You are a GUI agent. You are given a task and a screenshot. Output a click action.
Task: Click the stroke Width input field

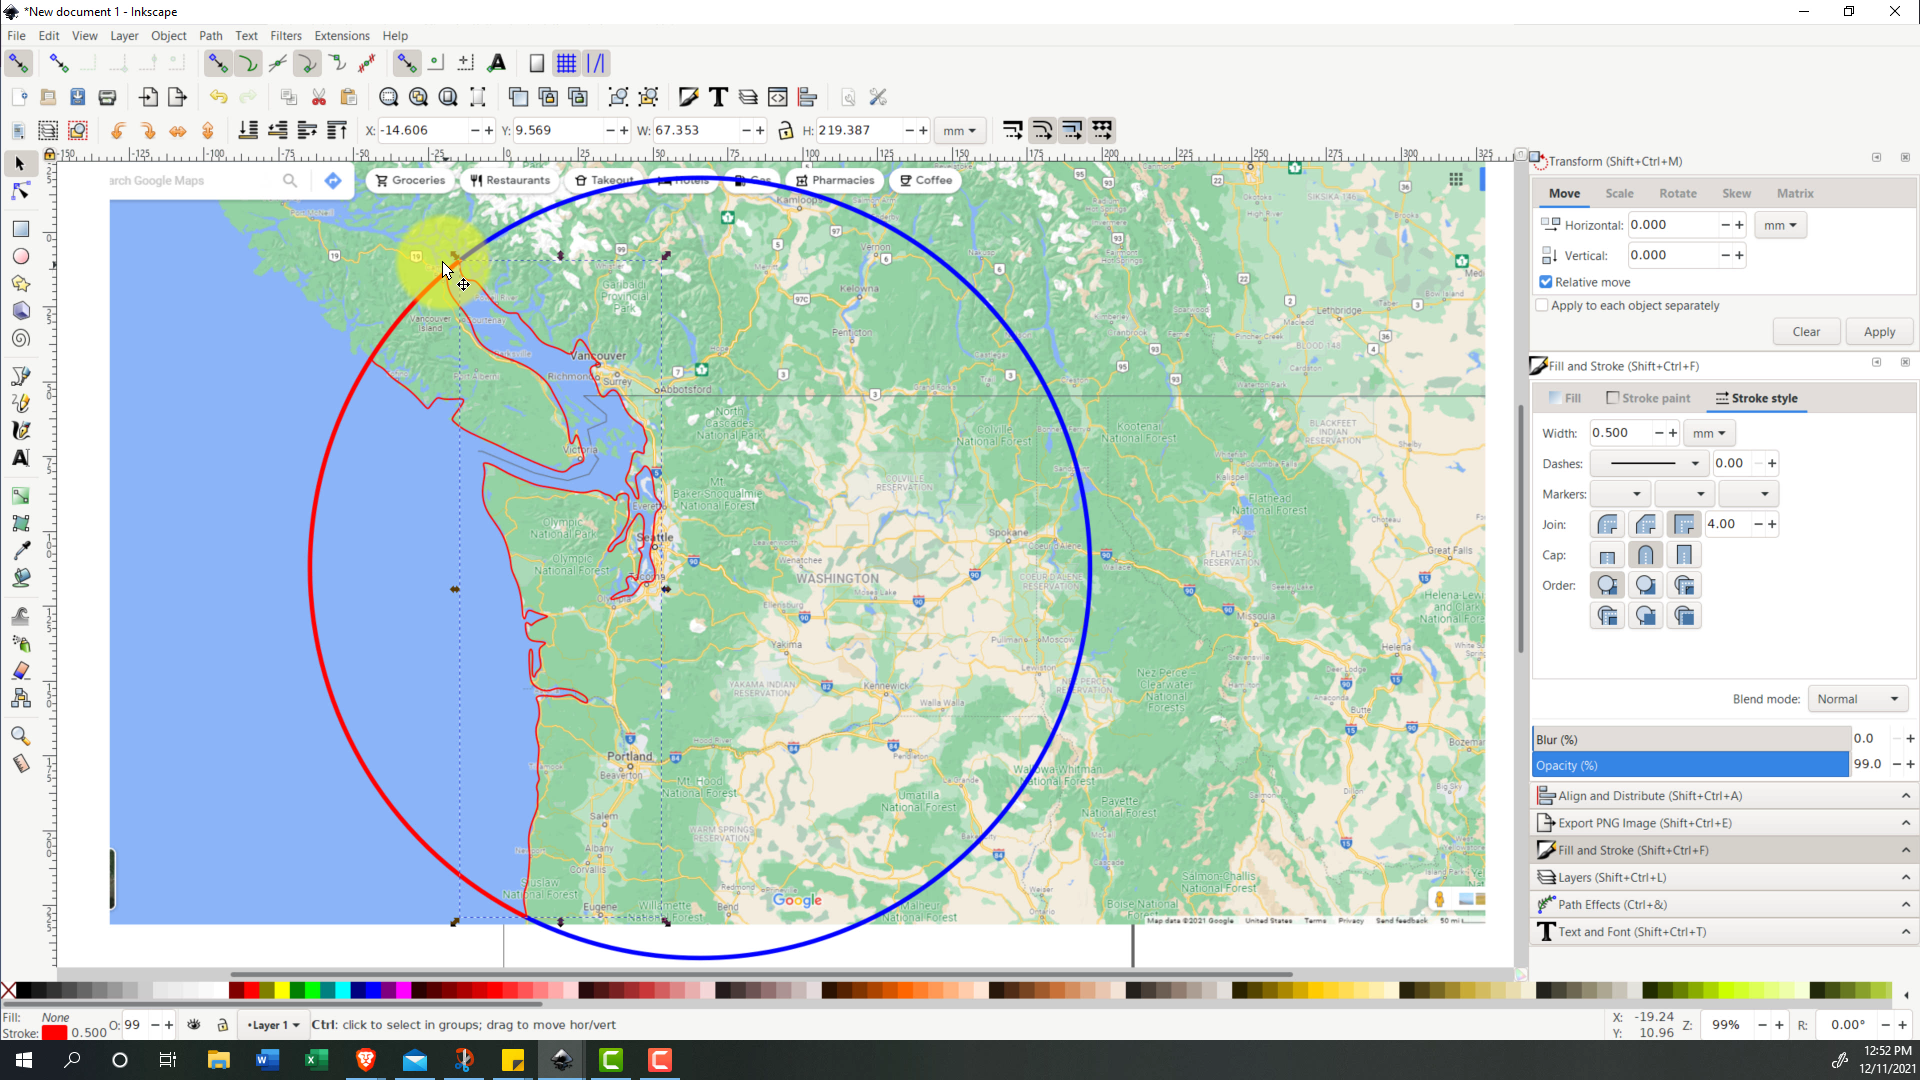1618,433
